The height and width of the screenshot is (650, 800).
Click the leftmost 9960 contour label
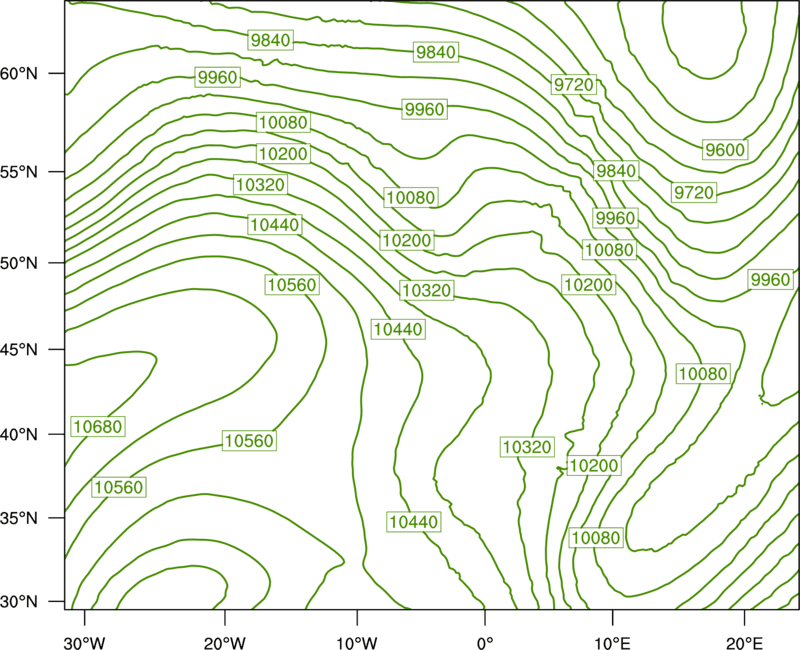pyautogui.click(x=218, y=77)
